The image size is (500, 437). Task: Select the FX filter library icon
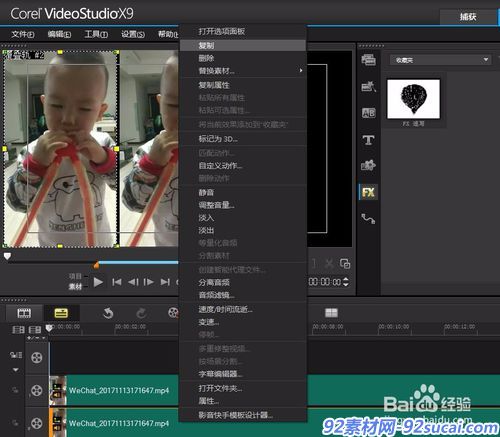(x=368, y=192)
